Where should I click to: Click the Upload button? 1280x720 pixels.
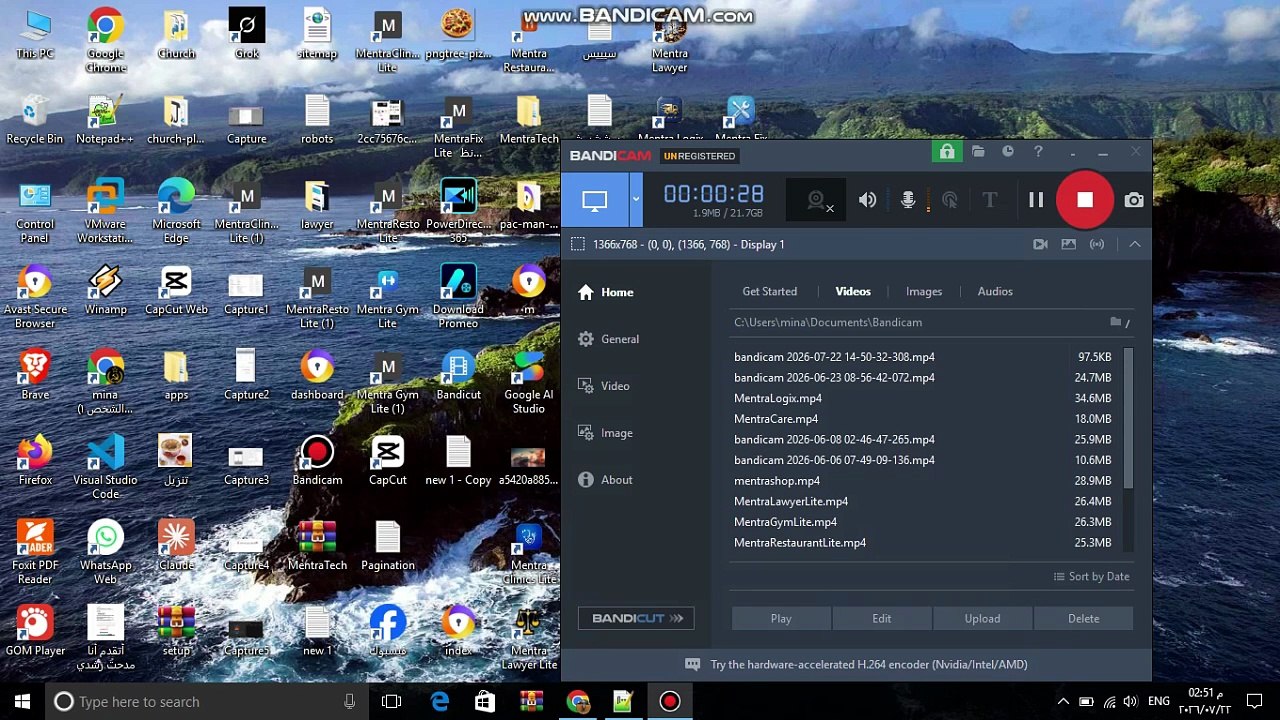coord(982,618)
